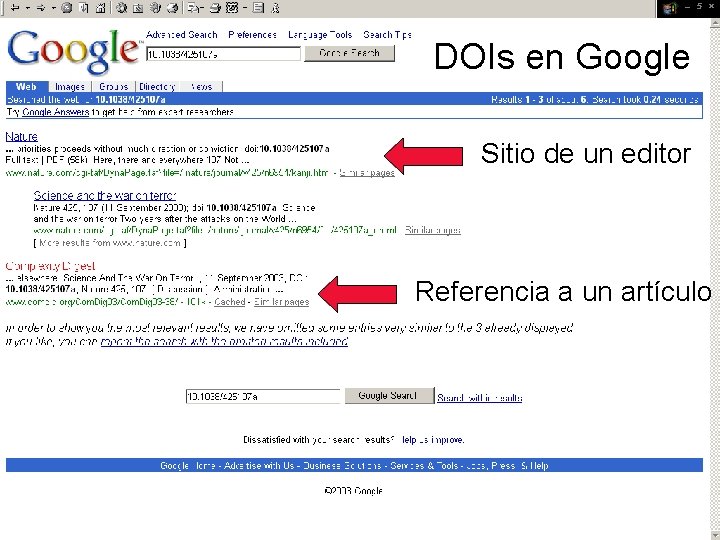
Task: Click the bottom Google Search button
Action: click(x=389, y=396)
